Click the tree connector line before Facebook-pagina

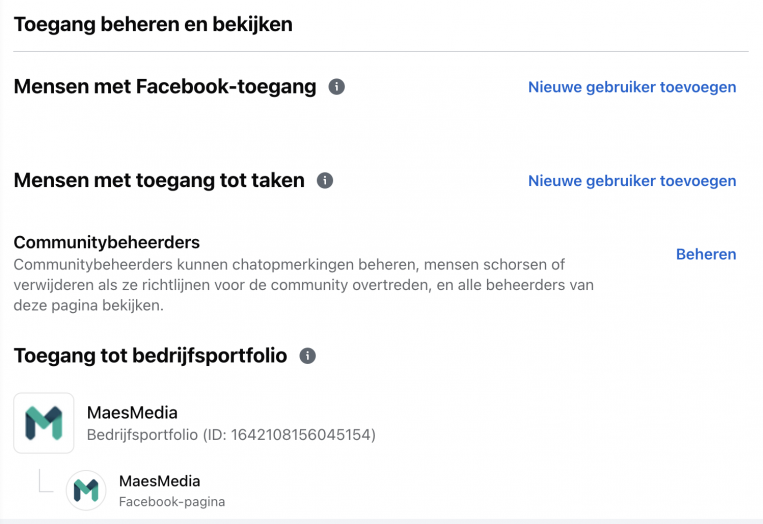click(45, 481)
